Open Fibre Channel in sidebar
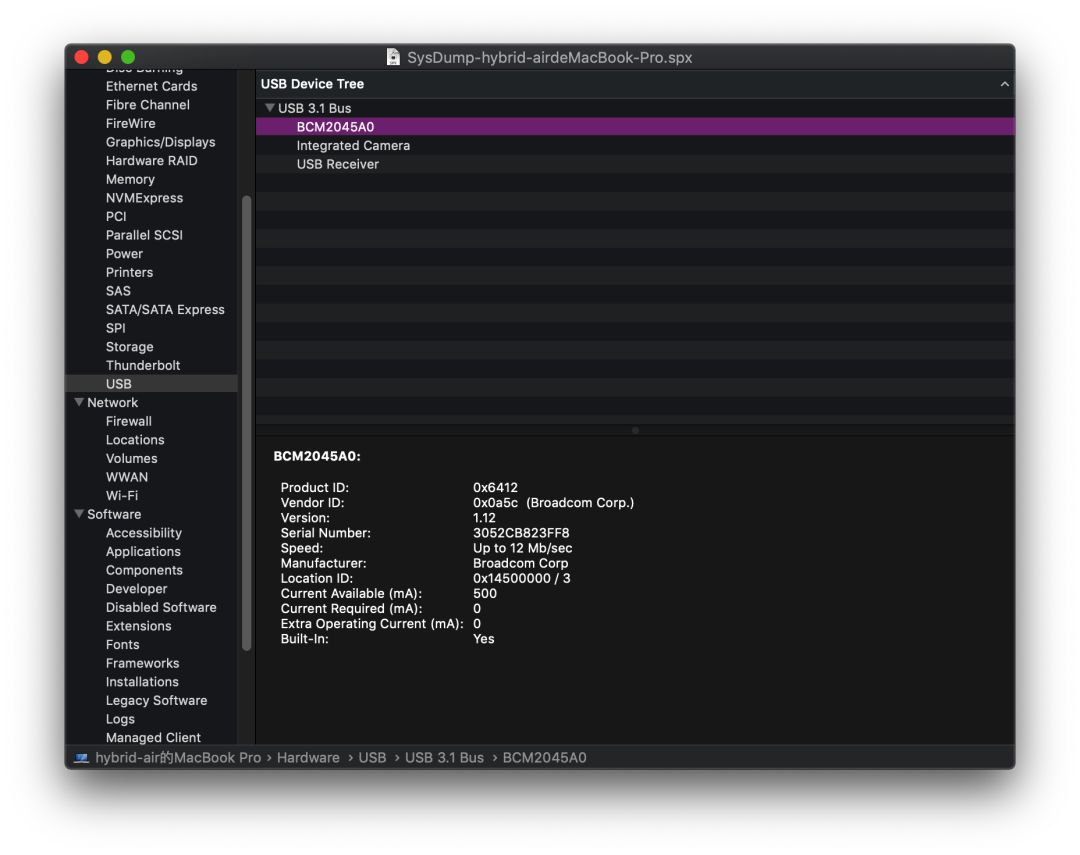Image resolution: width=1080 pixels, height=855 pixels. [x=147, y=105]
